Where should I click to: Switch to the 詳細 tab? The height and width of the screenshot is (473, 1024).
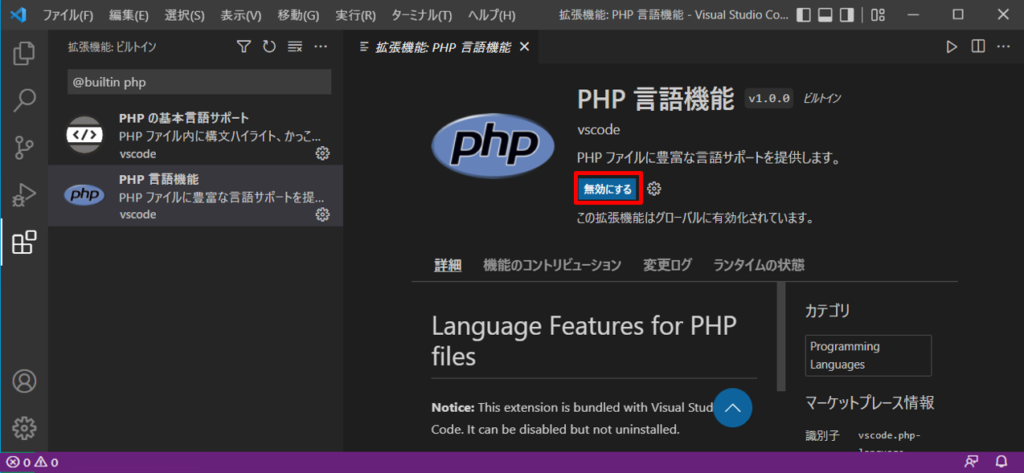point(448,265)
